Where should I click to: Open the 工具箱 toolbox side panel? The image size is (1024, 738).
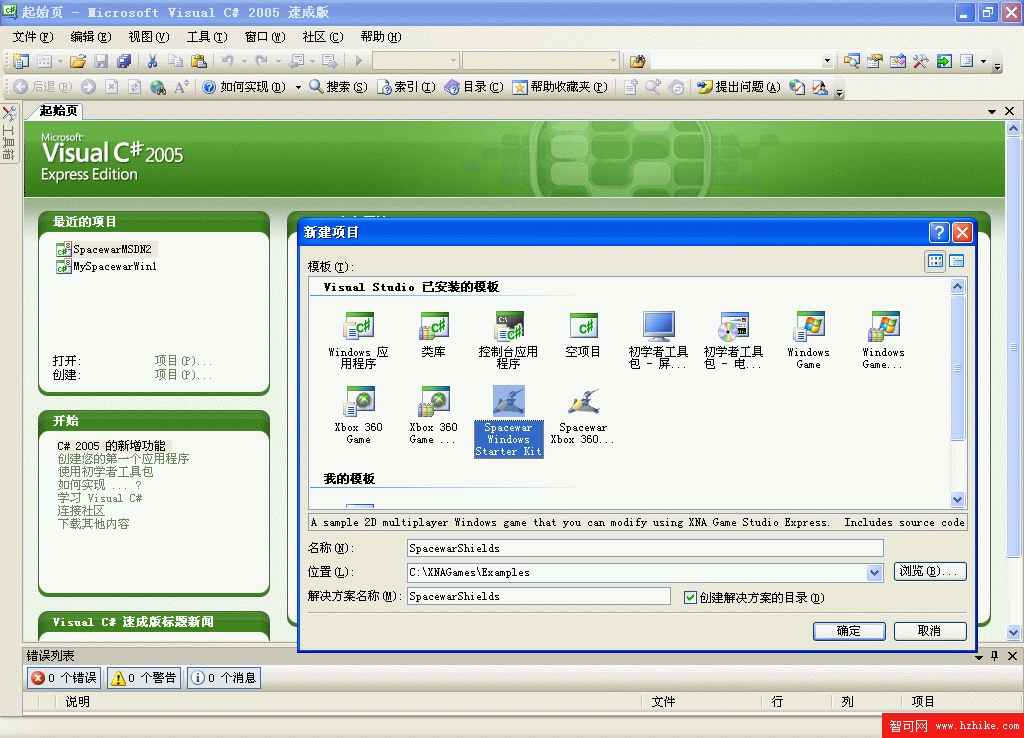tap(9, 133)
